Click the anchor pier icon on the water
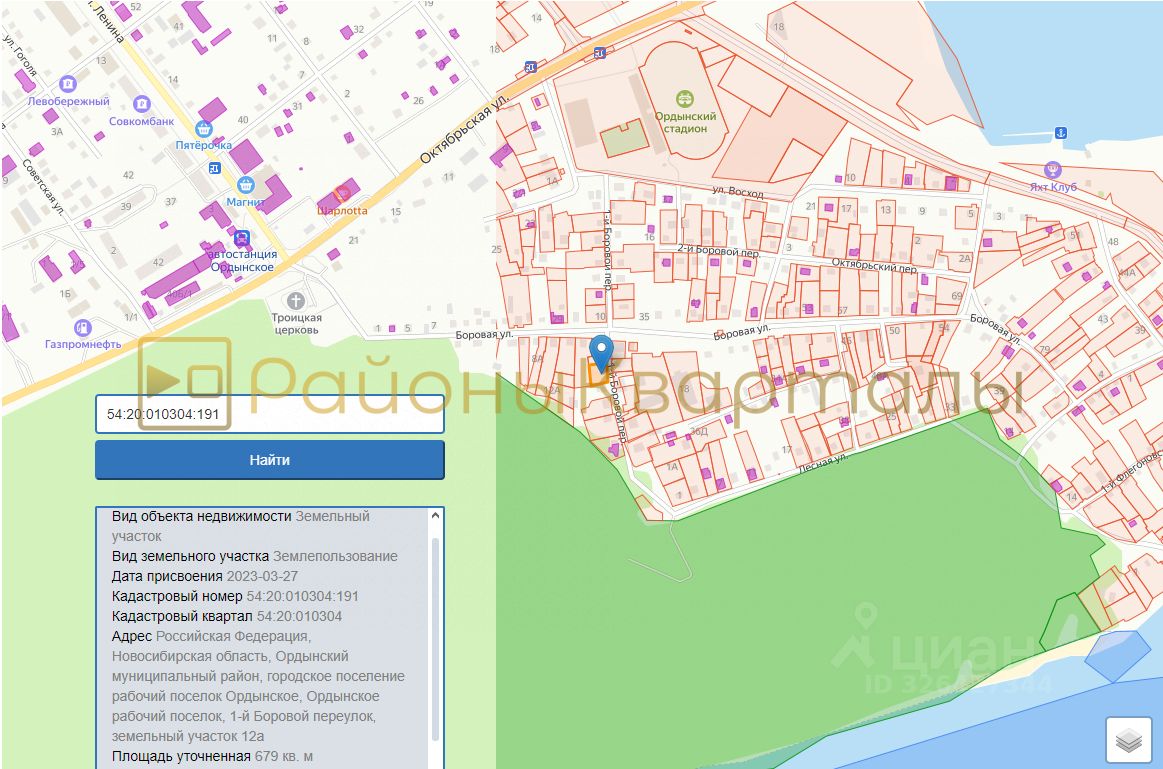Image resolution: width=1163 pixels, height=769 pixels. (x=1059, y=132)
